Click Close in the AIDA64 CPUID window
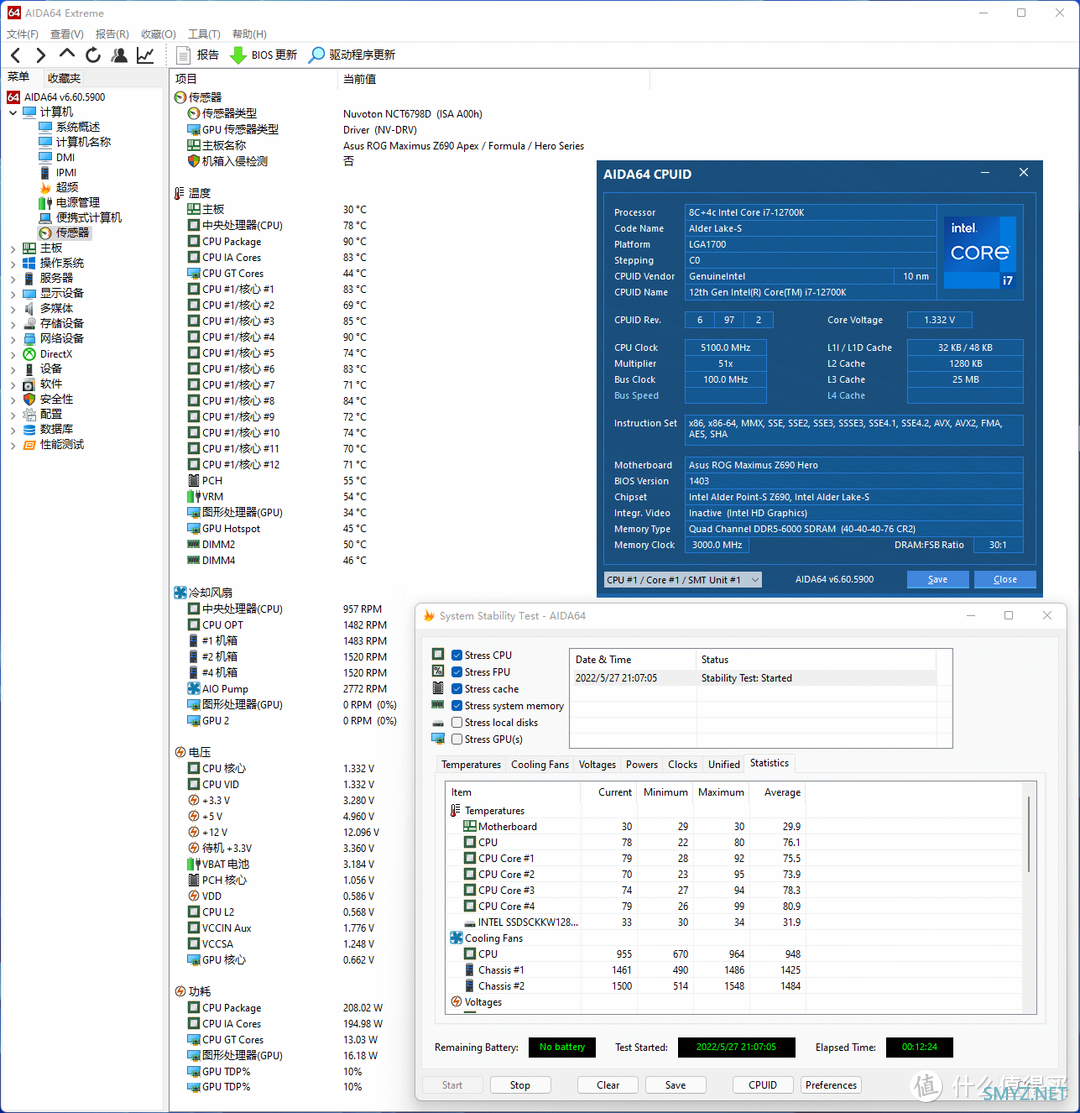Image resolution: width=1080 pixels, height=1113 pixels. (x=1005, y=580)
